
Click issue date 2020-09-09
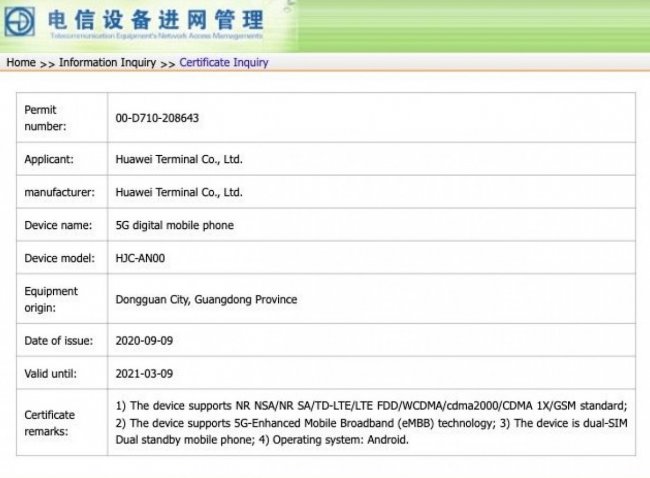pos(146,341)
